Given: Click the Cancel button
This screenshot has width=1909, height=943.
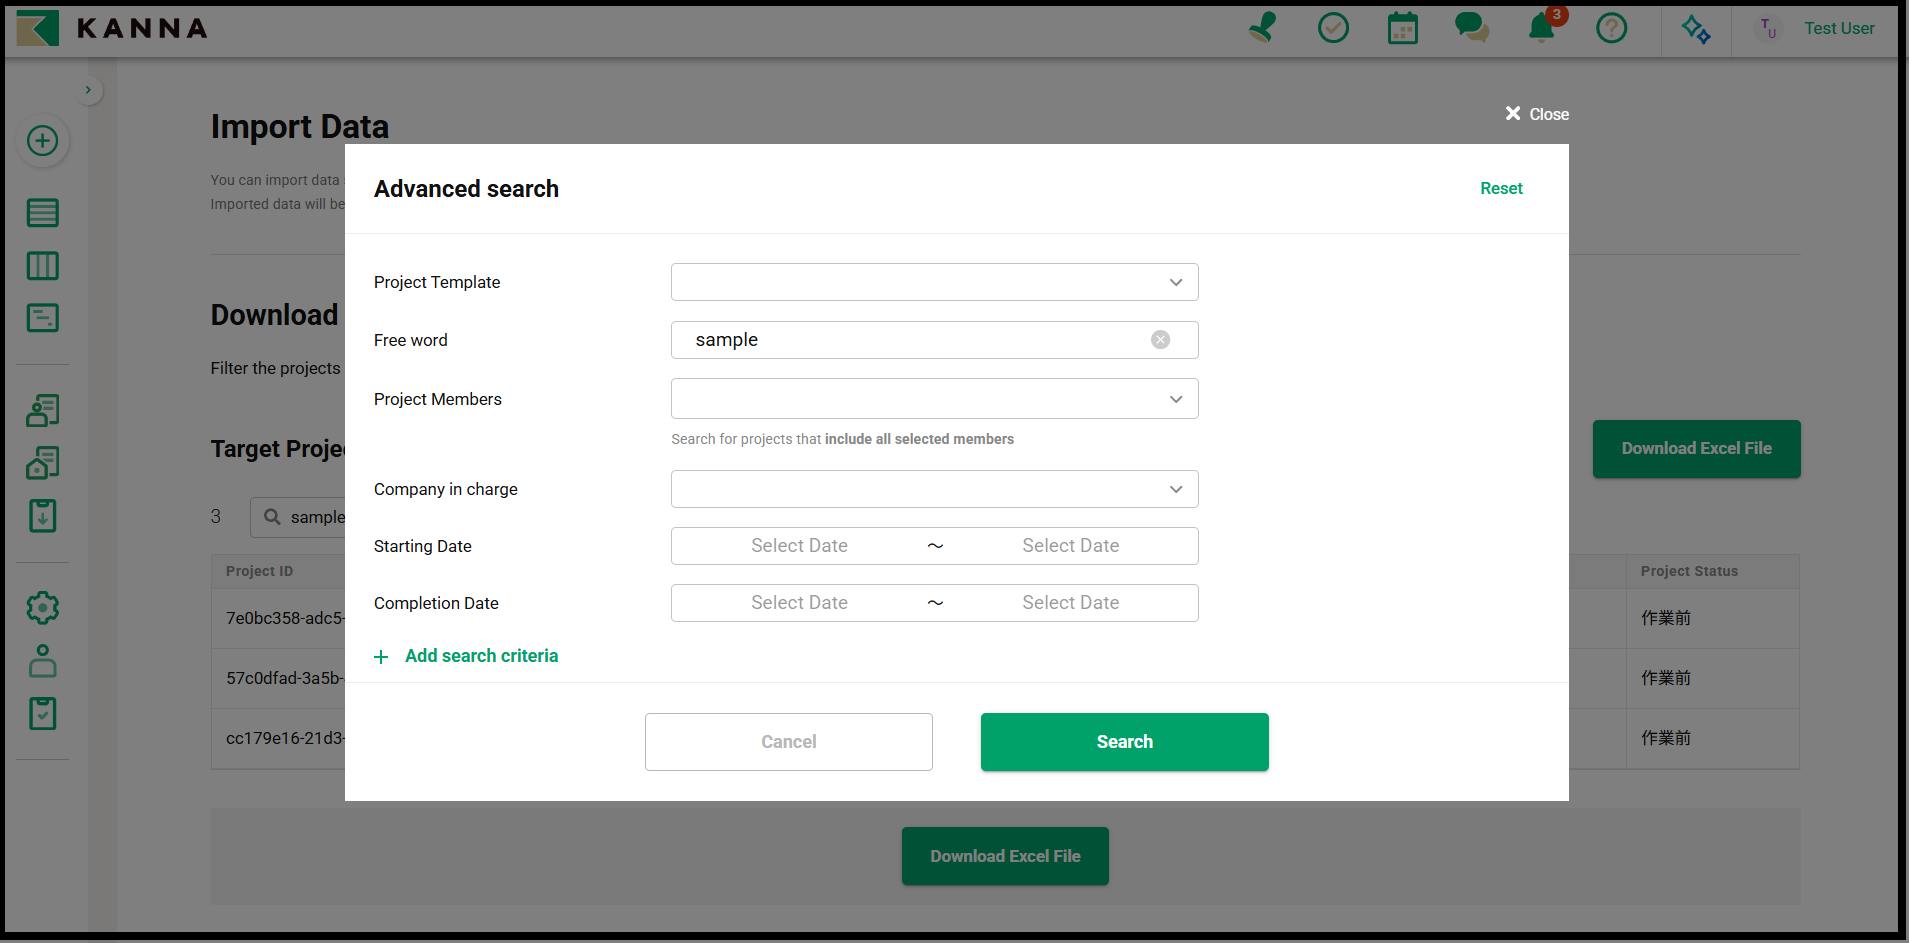Looking at the screenshot, I should click(x=788, y=742).
